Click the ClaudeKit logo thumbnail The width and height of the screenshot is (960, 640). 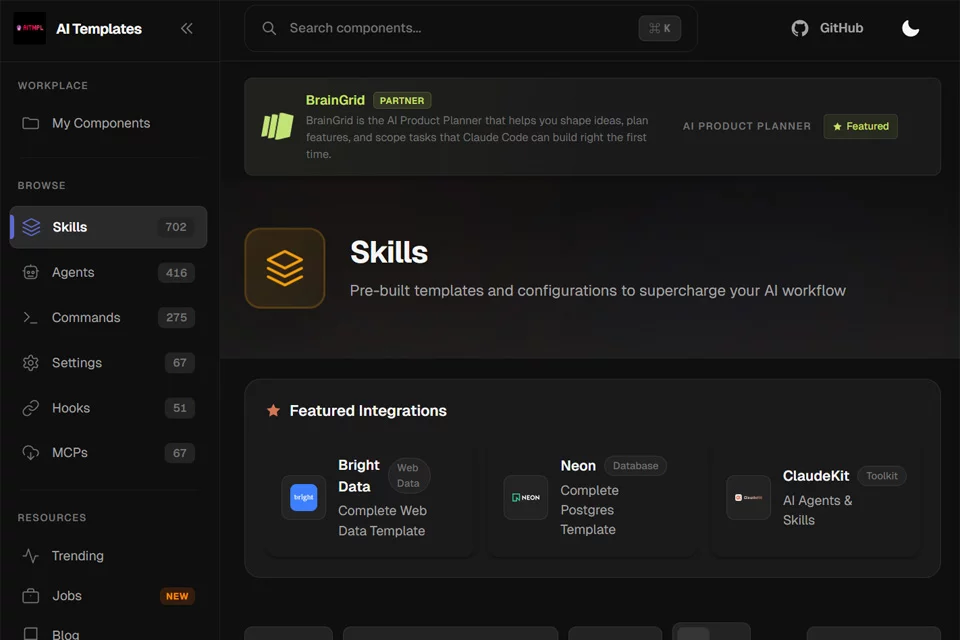click(748, 497)
